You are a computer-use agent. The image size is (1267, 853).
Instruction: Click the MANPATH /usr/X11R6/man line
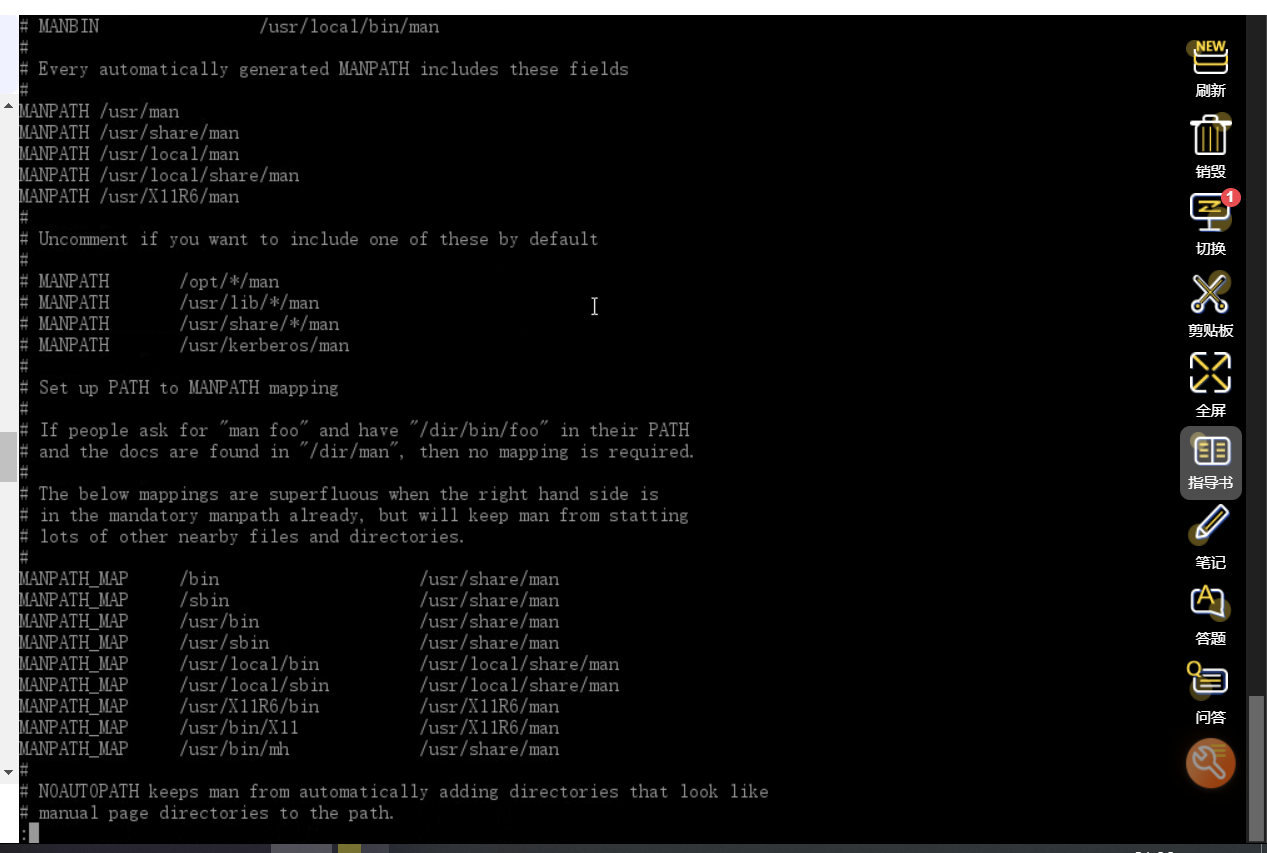click(129, 196)
